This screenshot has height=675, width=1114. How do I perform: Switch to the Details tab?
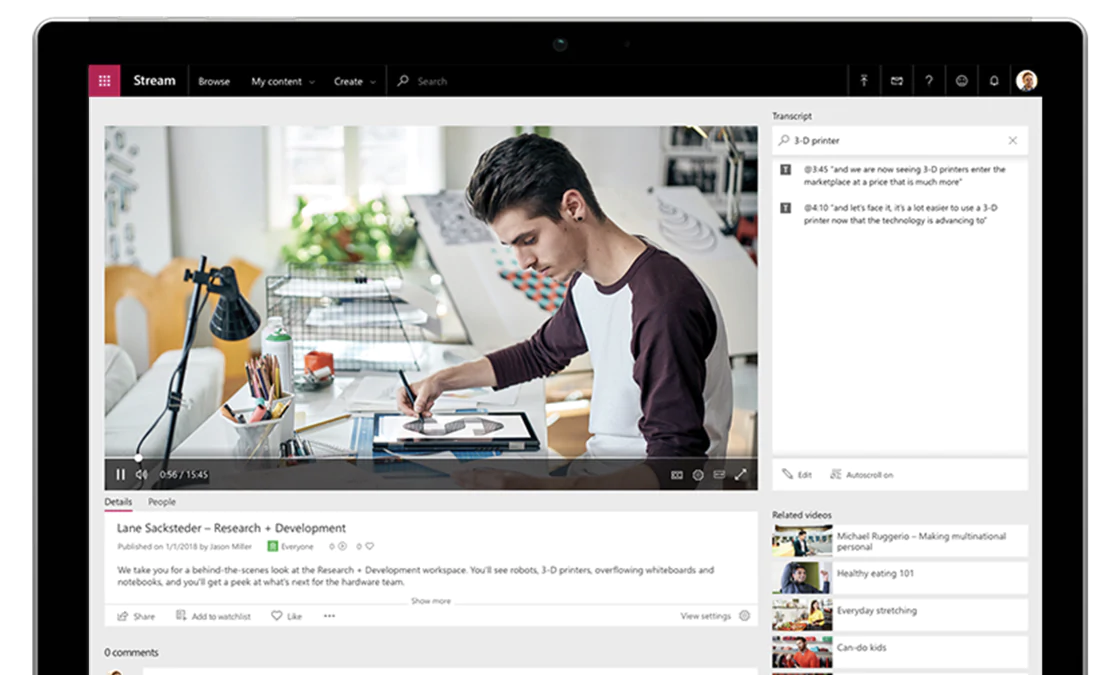point(118,502)
